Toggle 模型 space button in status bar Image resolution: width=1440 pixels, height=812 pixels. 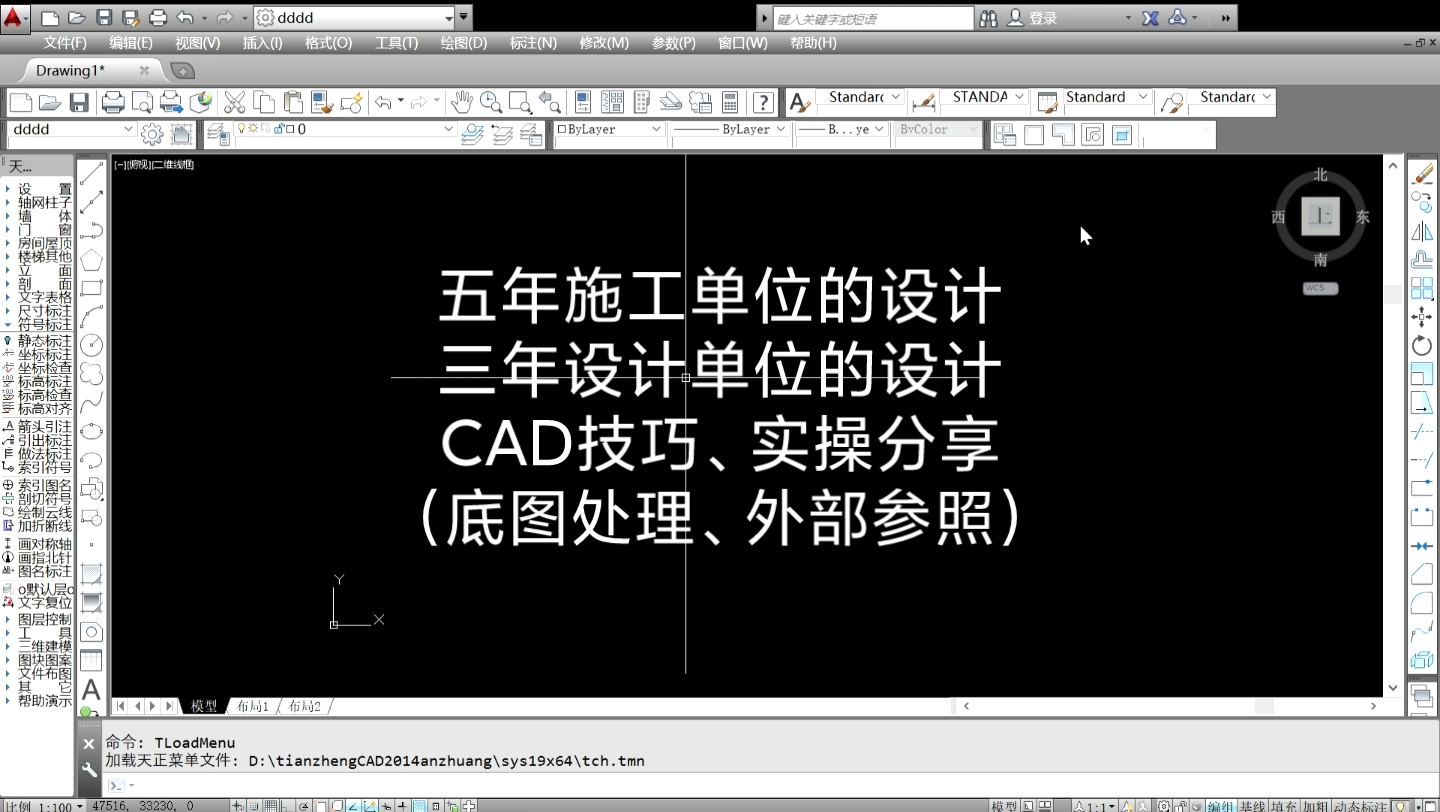coord(1004,806)
